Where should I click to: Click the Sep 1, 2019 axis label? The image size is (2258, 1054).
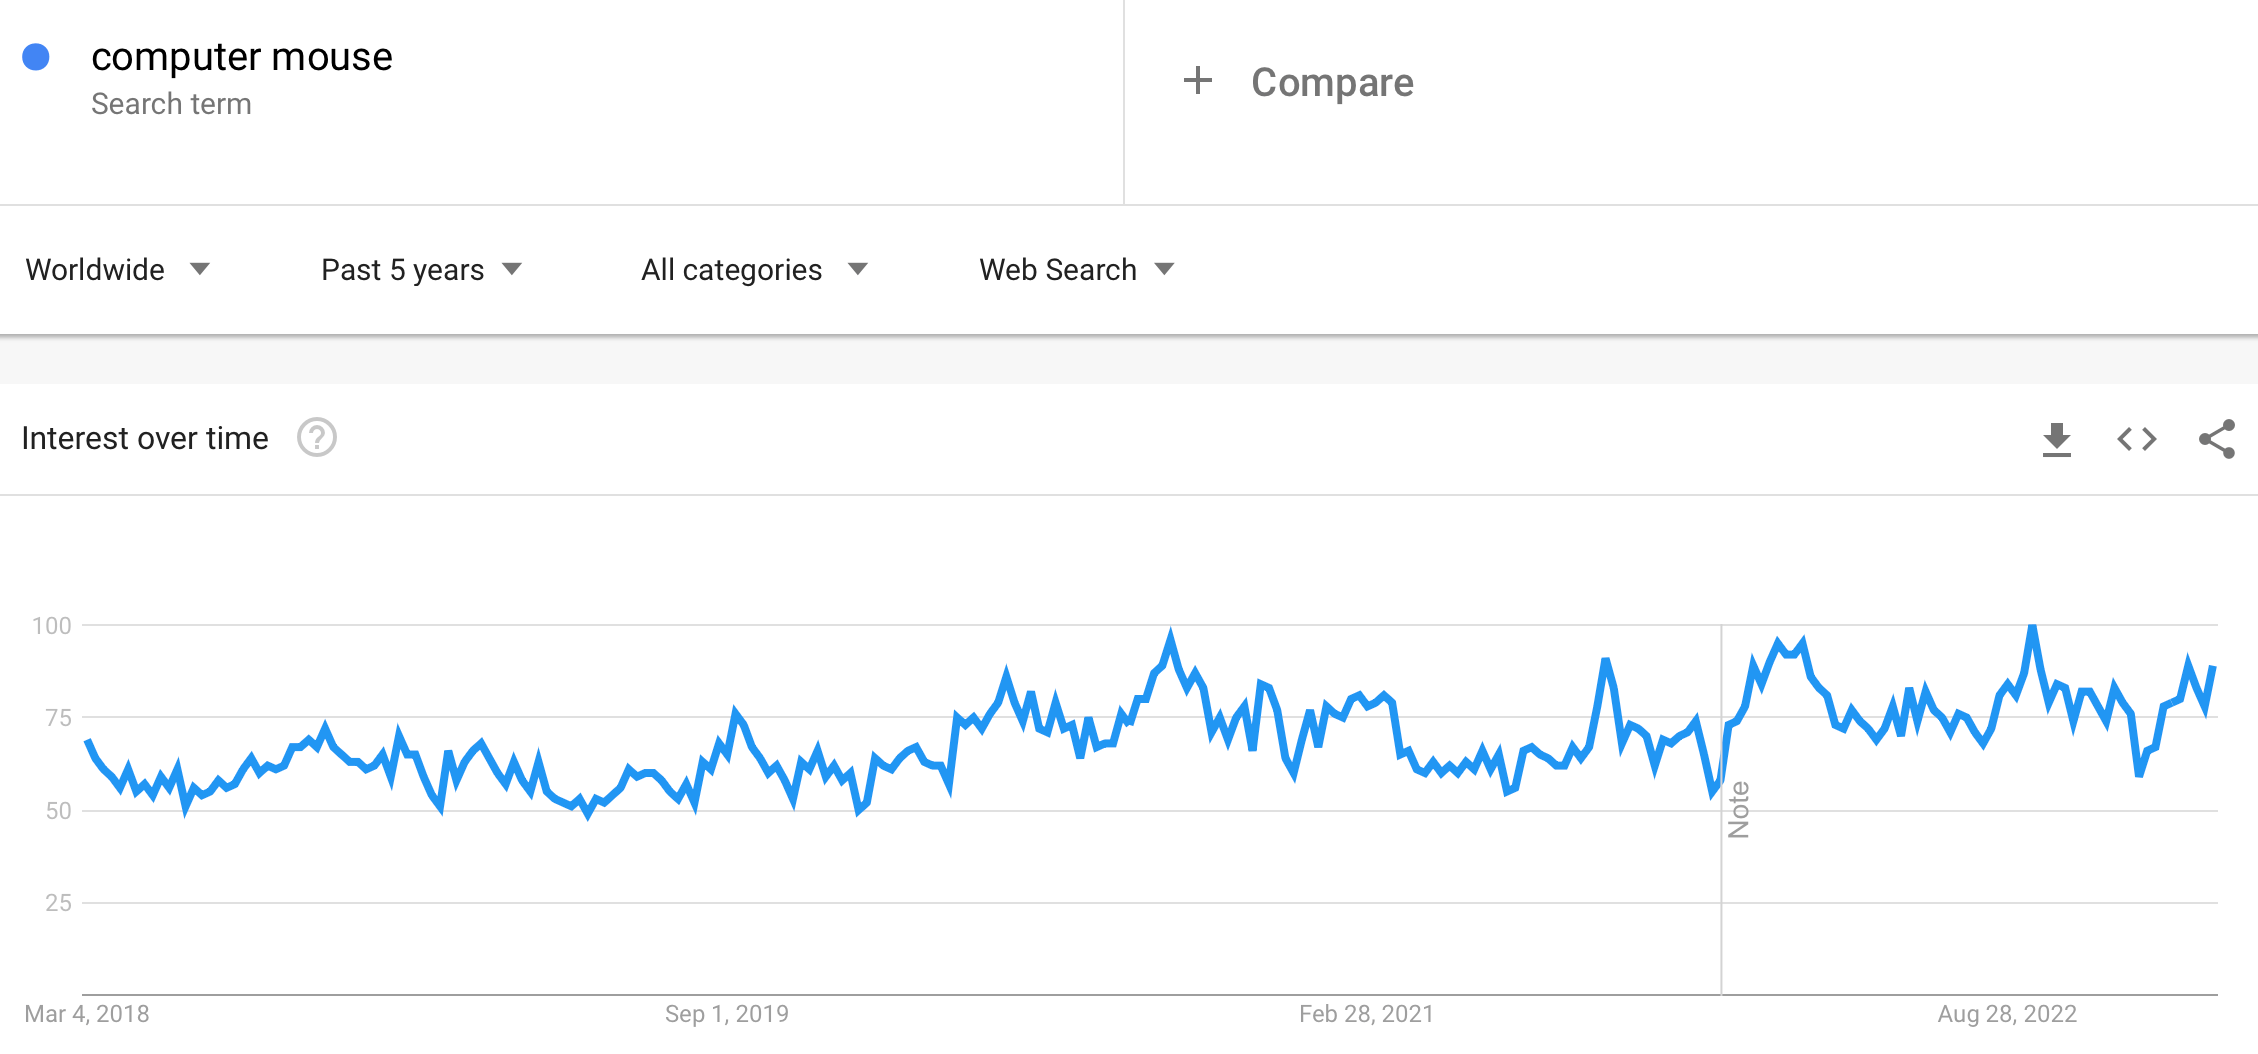pos(727,1014)
